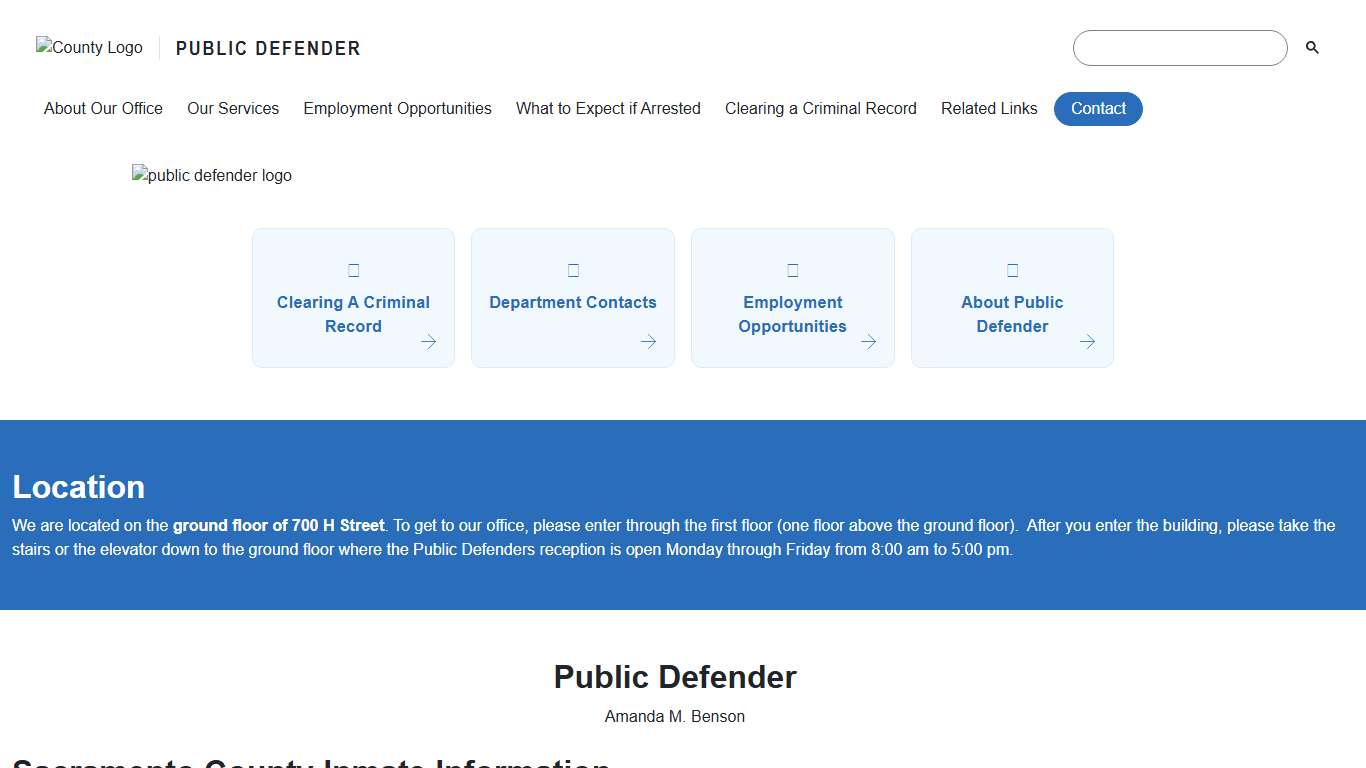This screenshot has width=1366, height=768.
Task: Select the Clearing a Criminal Record nav link
Action: click(820, 108)
